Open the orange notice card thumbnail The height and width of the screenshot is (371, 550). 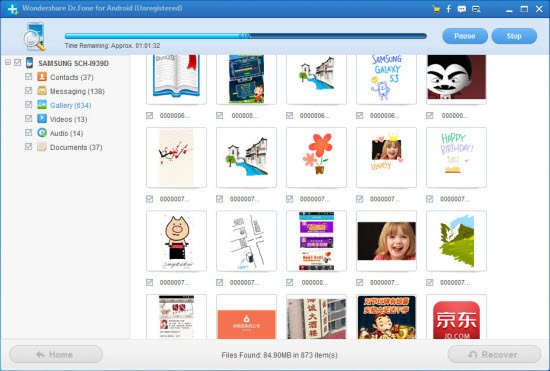[246, 317]
